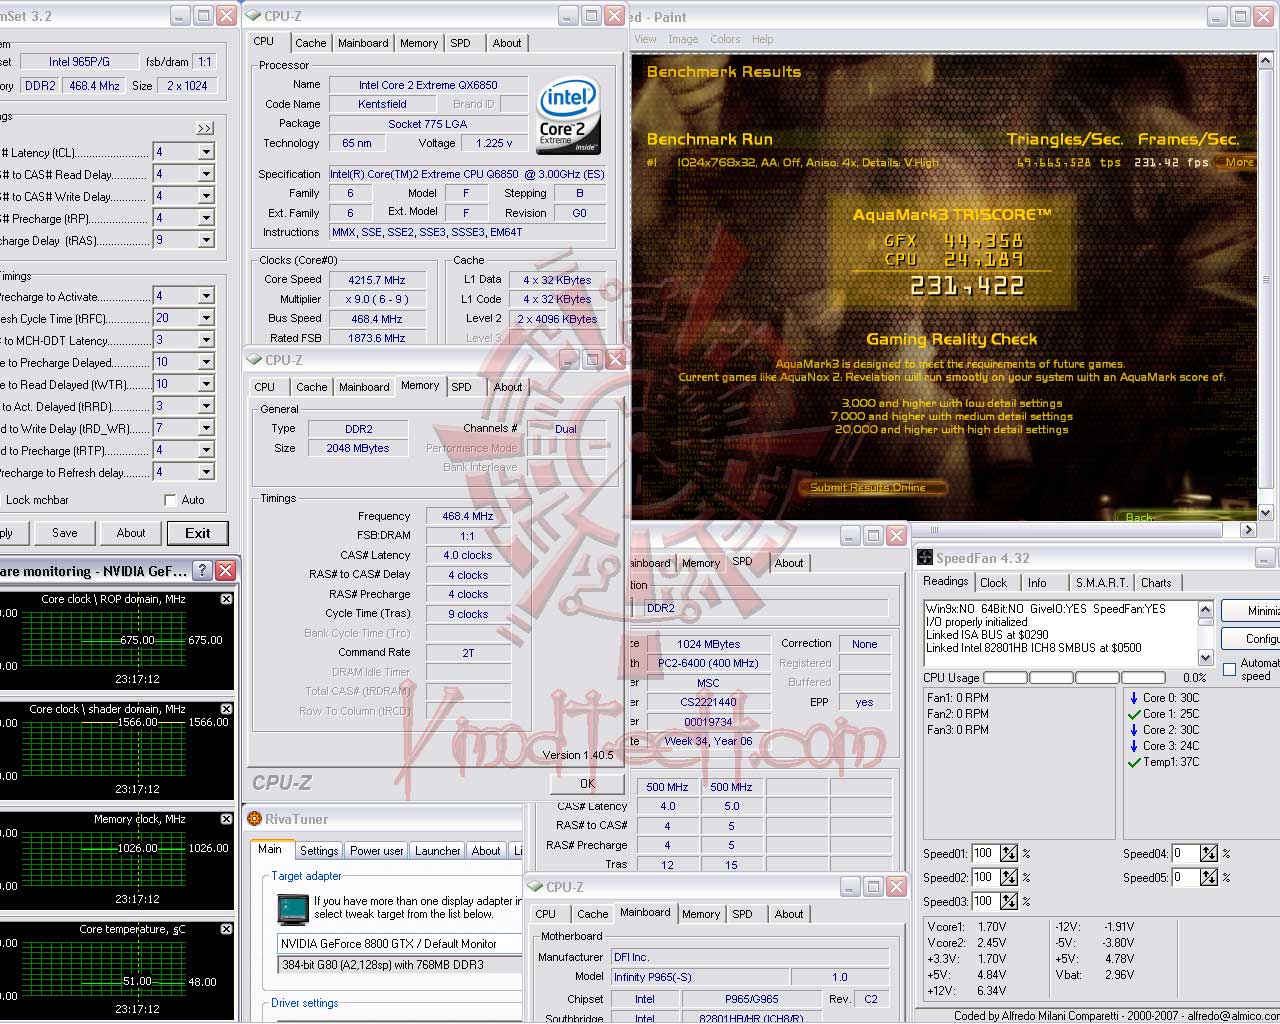Click the SpeedFan log scroll-down arrow

click(1205, 658)
